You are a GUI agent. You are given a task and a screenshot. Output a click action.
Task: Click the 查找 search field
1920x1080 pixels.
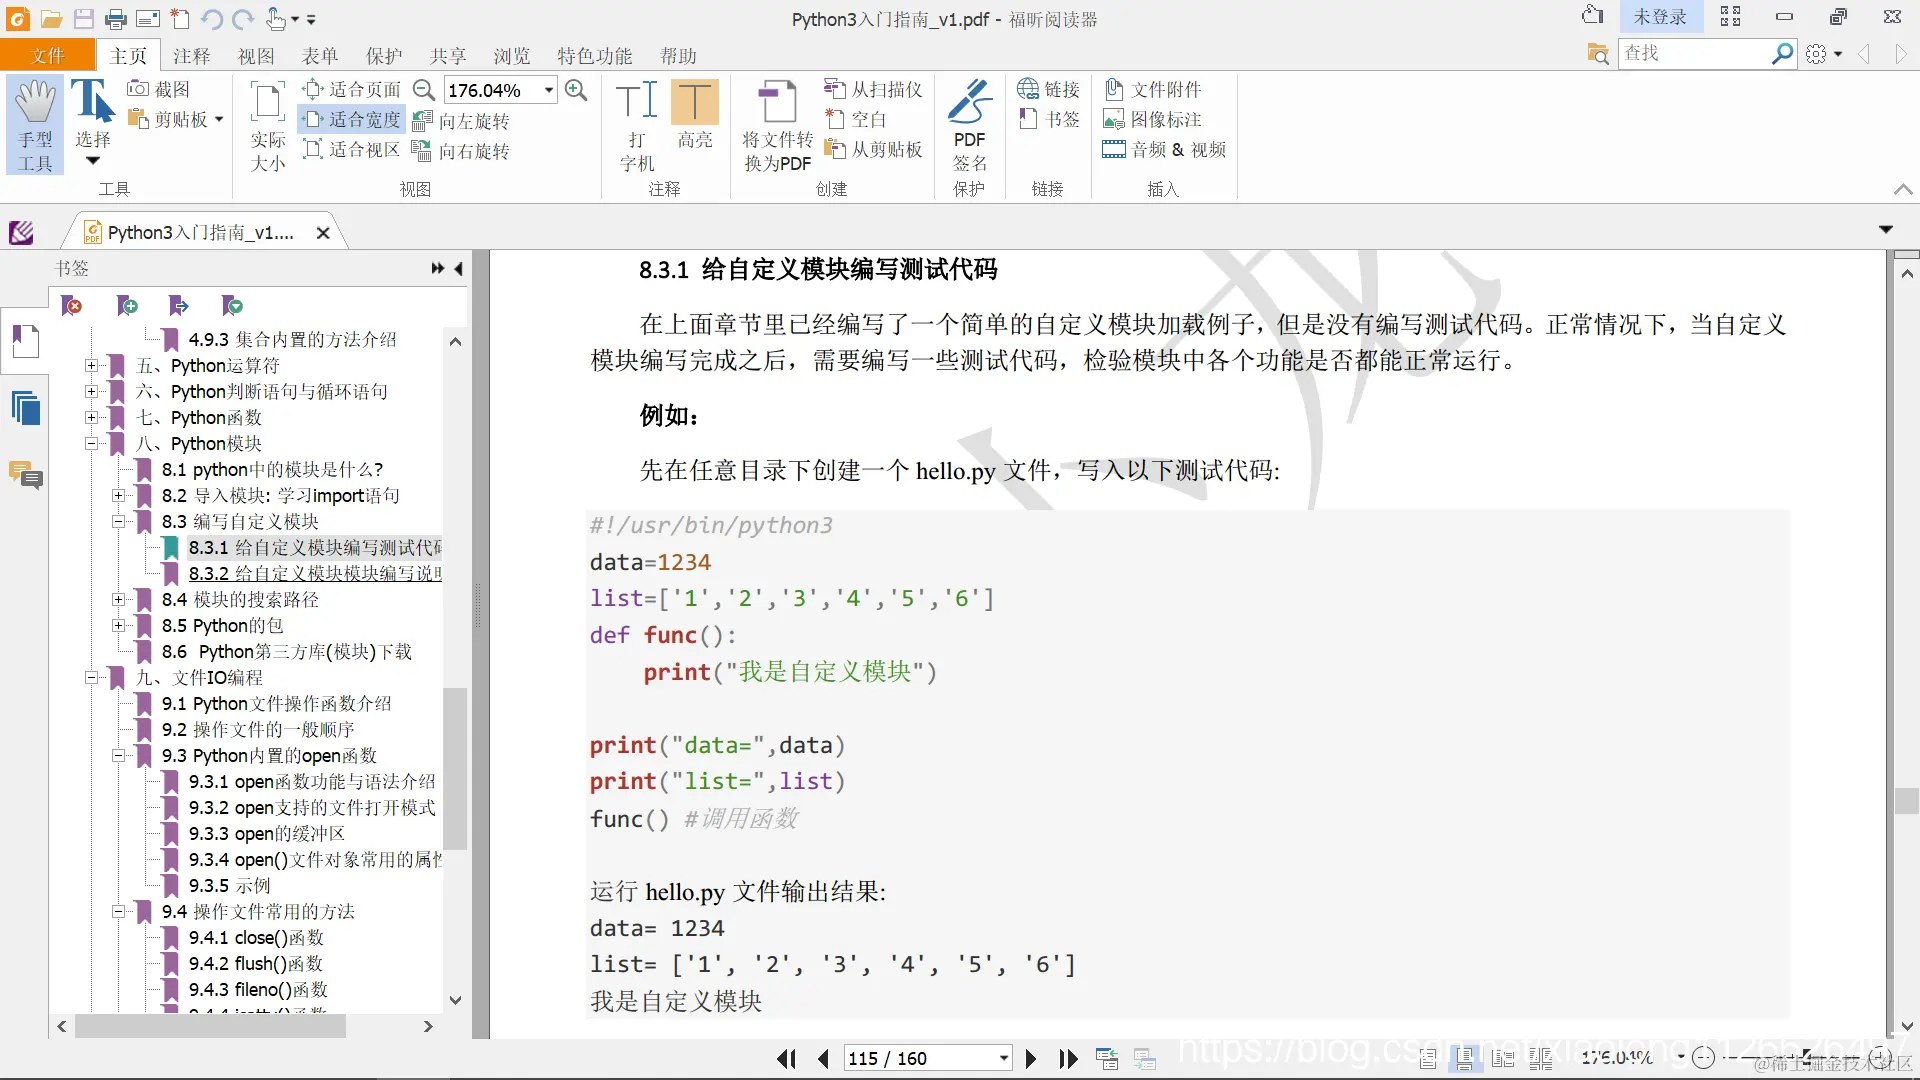[x=1692, y=53]
